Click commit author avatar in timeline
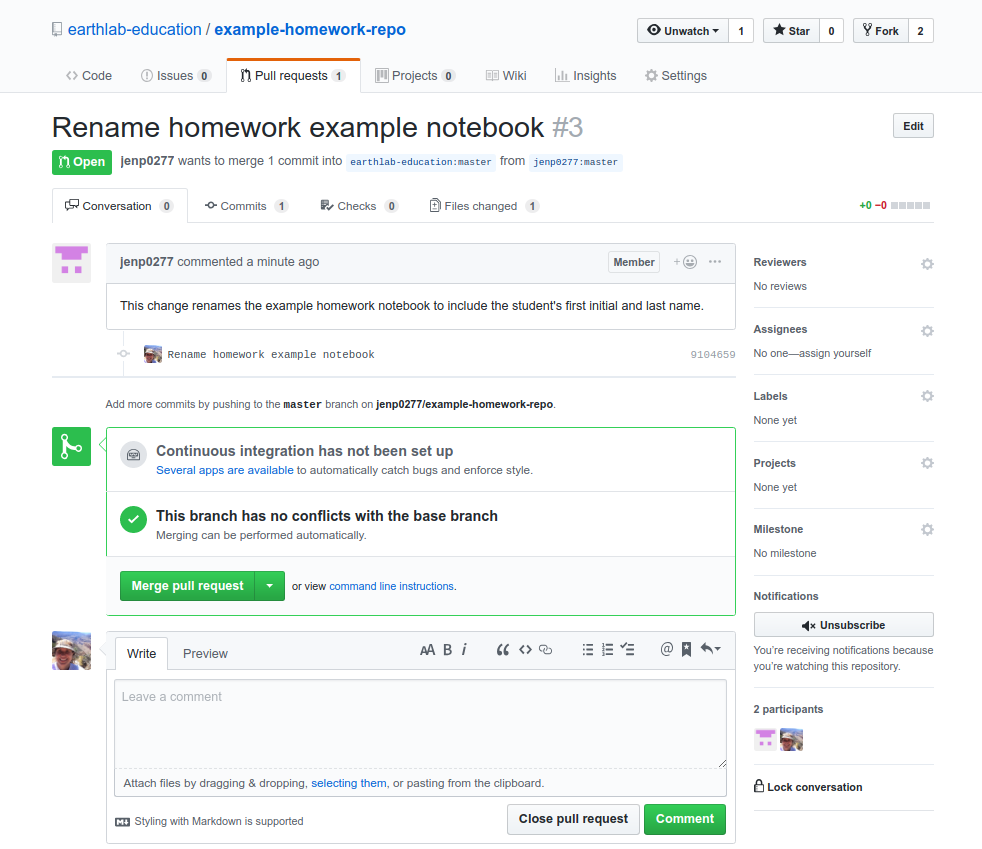982x849 pixels. coord(153,354)
